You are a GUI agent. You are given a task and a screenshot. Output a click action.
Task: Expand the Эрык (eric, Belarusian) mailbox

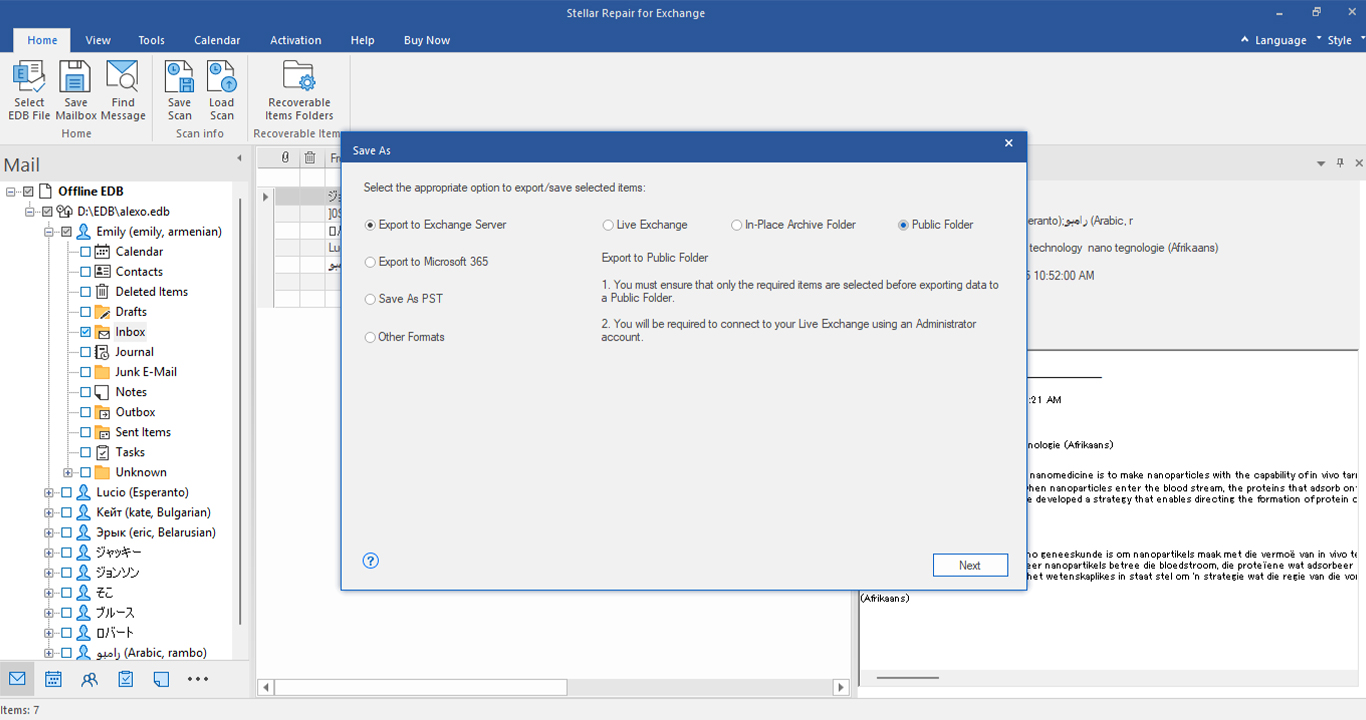click(48, 532)
